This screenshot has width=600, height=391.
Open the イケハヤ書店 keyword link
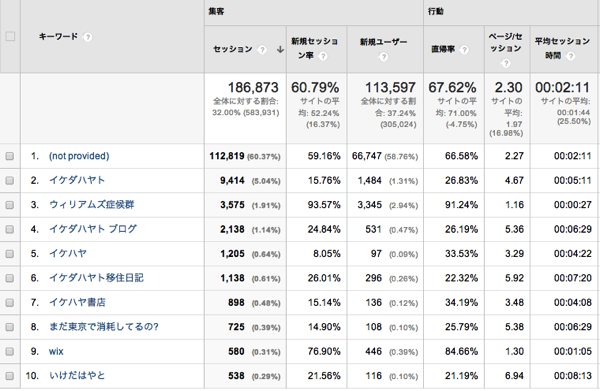[x=77, y=302]
